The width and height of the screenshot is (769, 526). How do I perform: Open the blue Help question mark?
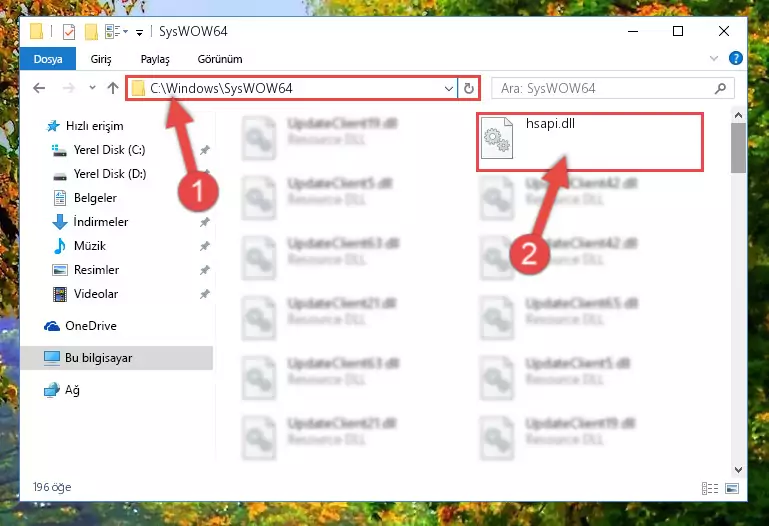(735, 58)
